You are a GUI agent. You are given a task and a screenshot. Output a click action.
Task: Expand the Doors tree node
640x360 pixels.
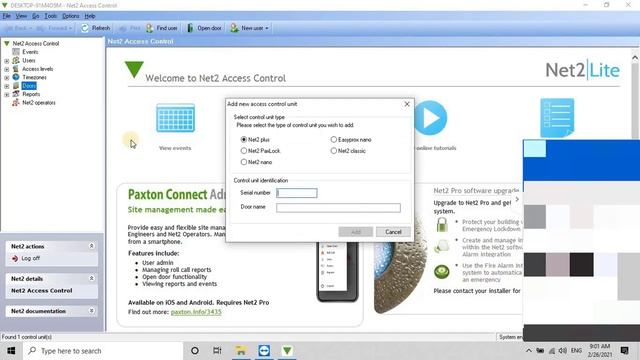pos(7,86)
